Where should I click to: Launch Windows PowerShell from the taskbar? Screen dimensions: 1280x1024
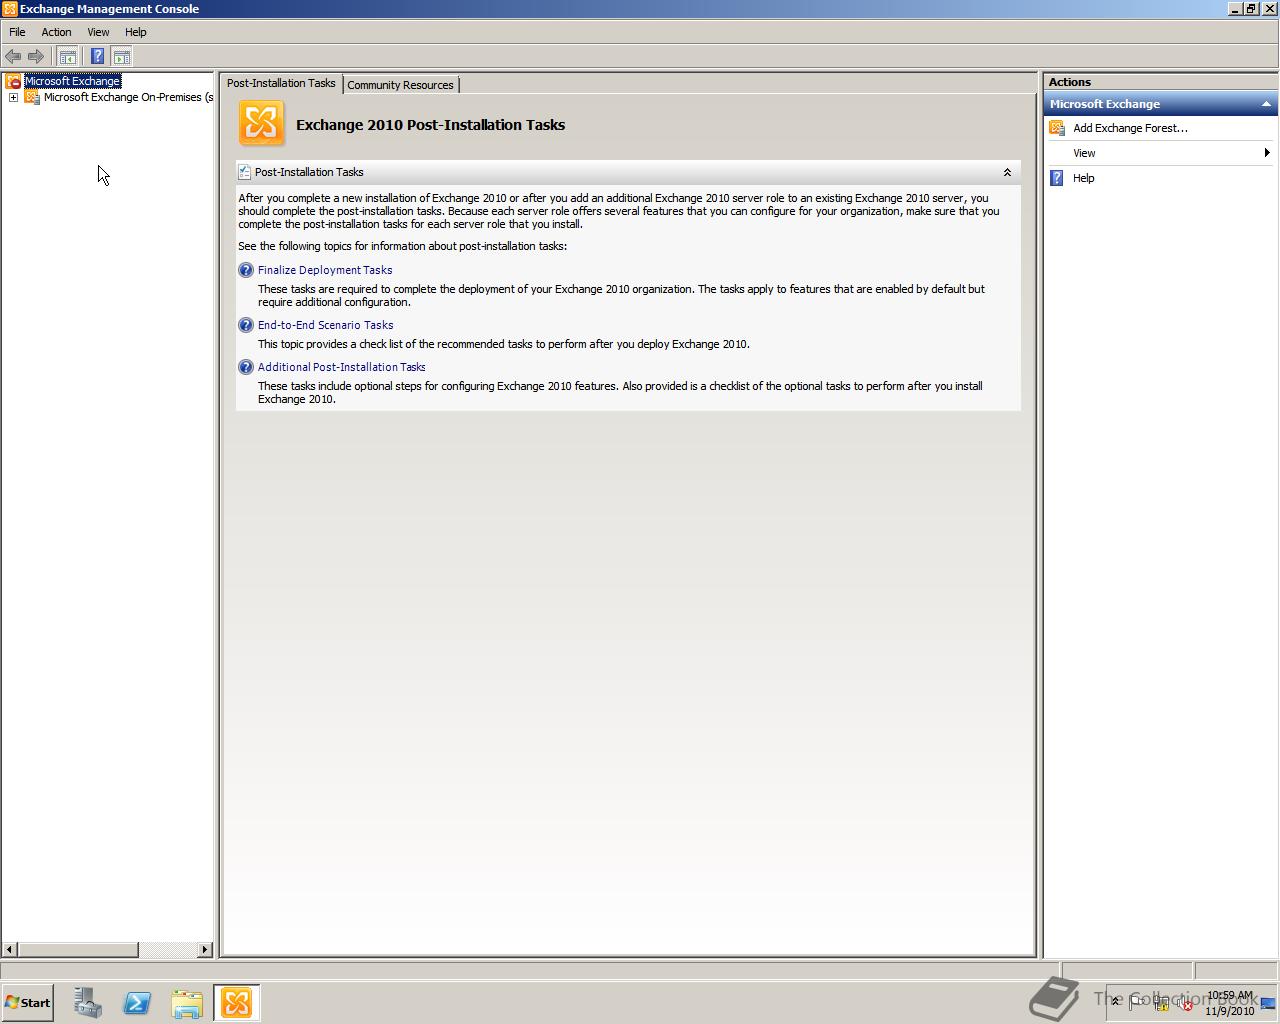click(137, 1003)
